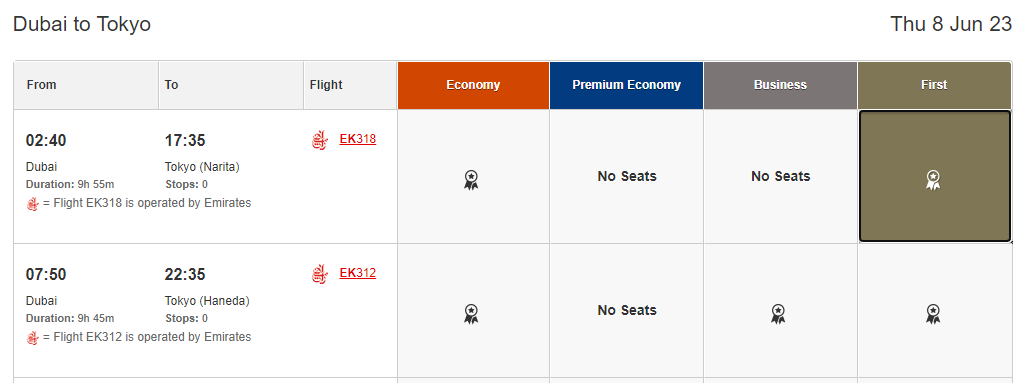Open flight details for EK318 link
The height and width of the screenshot is (383, 1031).
pyautogui.click(x=358, y=139)
